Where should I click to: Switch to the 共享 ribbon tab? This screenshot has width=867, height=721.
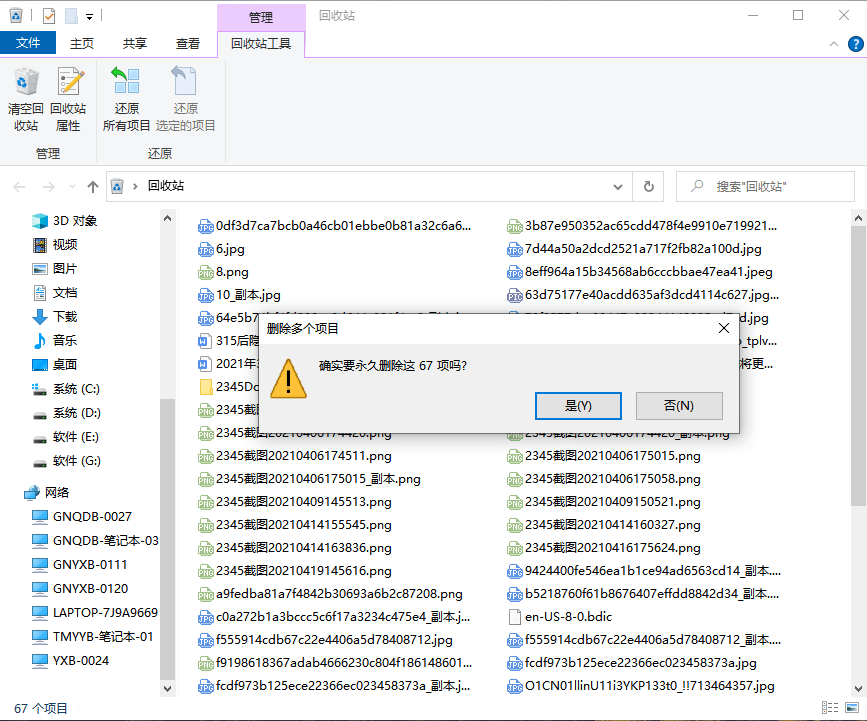click(x=135, y=44)
